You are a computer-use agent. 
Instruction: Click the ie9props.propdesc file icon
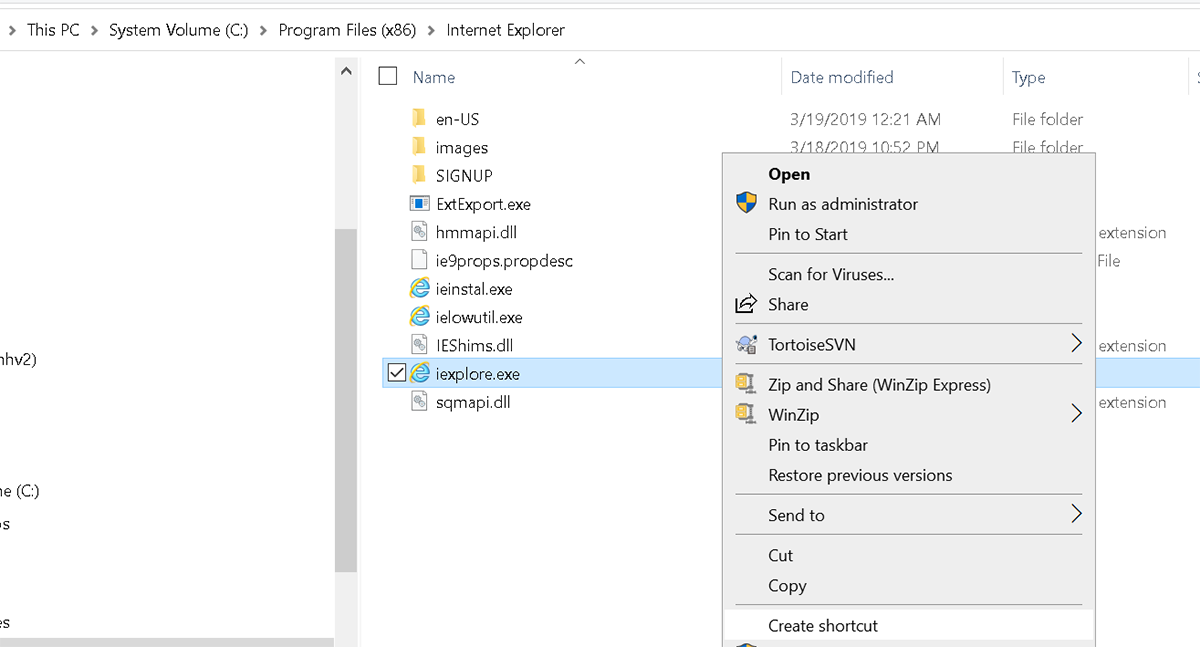(x=420, y=260)
